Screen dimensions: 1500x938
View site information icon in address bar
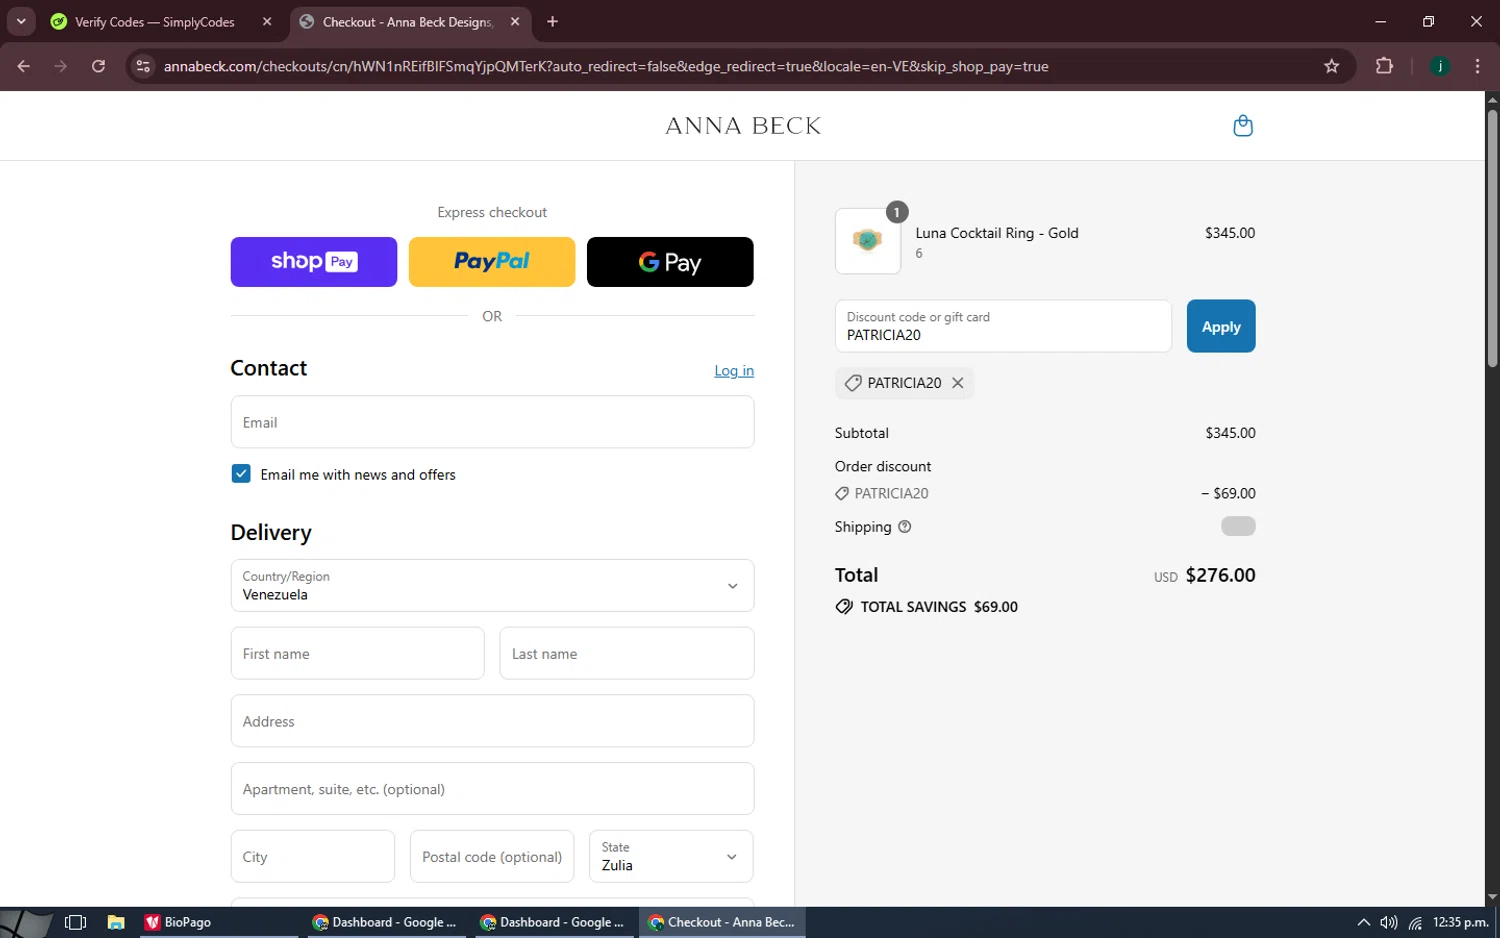143,66
